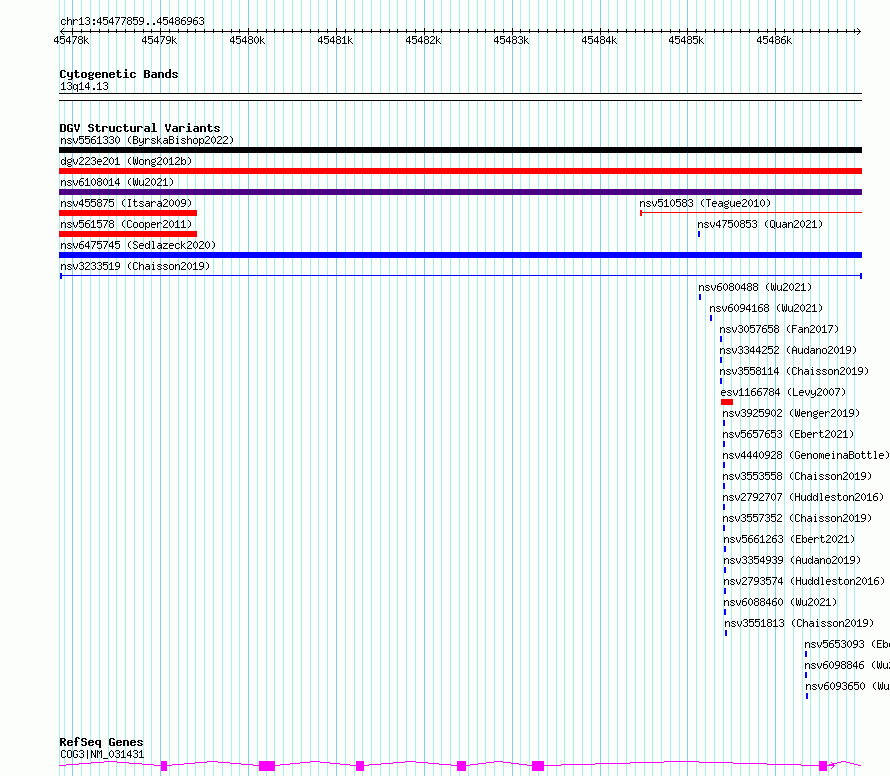The image size is (890, 776).
Task: Click the nsv6108014 (Wu2021) label
Action: tap(117, 182)
